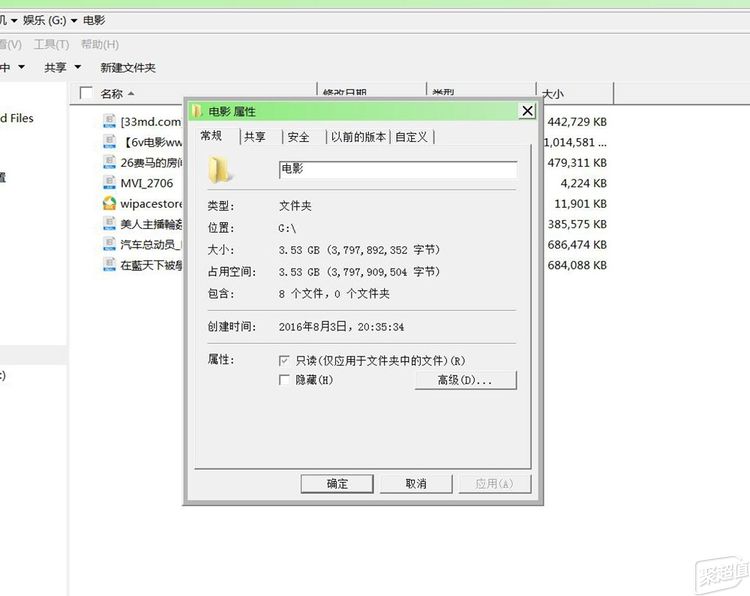Select the 385,575 KB size cell
Image resolution: width=750 pixels, height=596 pixels.
coord(577,224)
